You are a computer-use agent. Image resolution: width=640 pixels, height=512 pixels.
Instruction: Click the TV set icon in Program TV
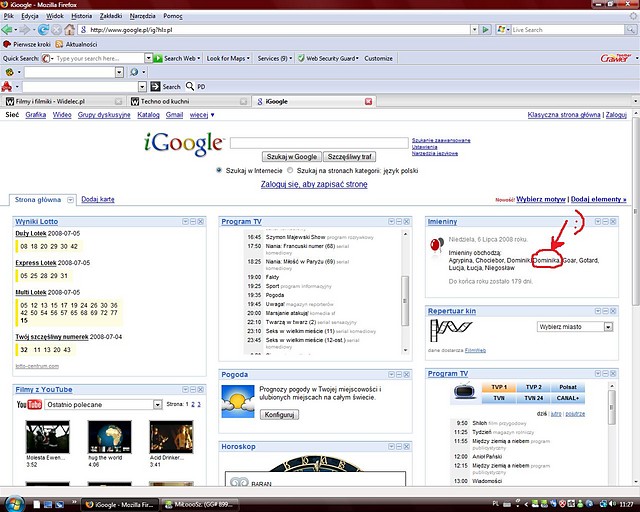tap(464, 391)
